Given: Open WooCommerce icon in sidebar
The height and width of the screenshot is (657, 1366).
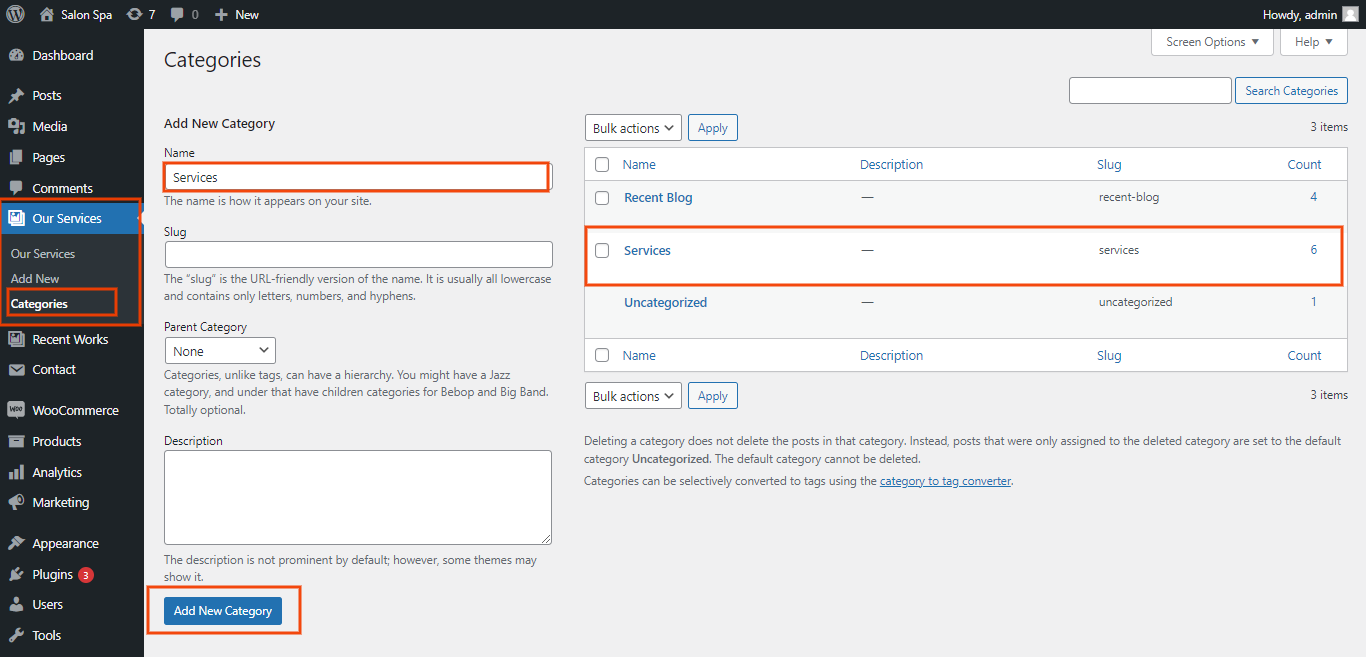Looking at the screenshot, I should [16, 411].
